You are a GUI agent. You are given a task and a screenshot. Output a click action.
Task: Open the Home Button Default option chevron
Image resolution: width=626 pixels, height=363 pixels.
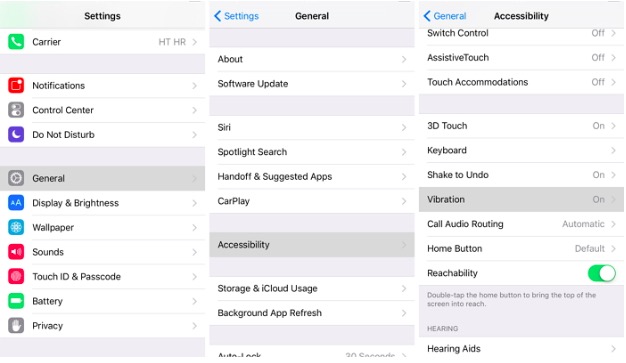(x=613, y=248)
